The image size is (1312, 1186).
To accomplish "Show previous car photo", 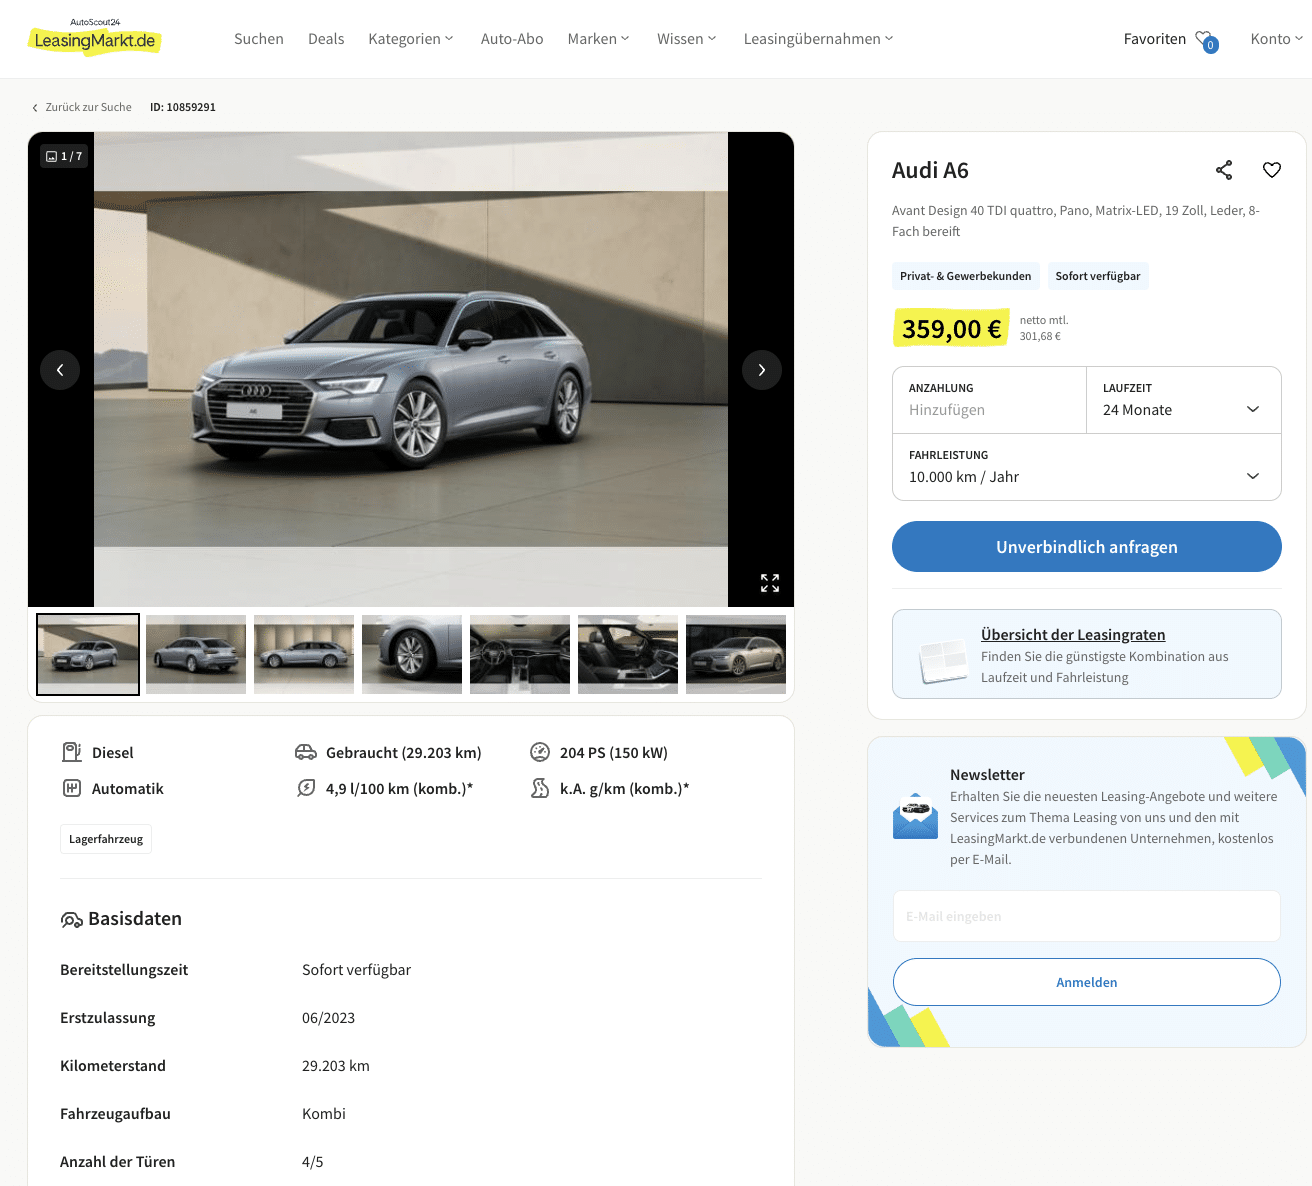I will click(x=60, y=370).
